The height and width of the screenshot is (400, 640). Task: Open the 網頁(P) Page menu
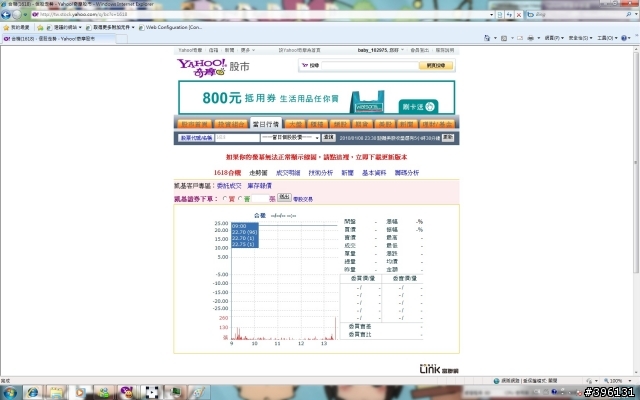[554, 38]
